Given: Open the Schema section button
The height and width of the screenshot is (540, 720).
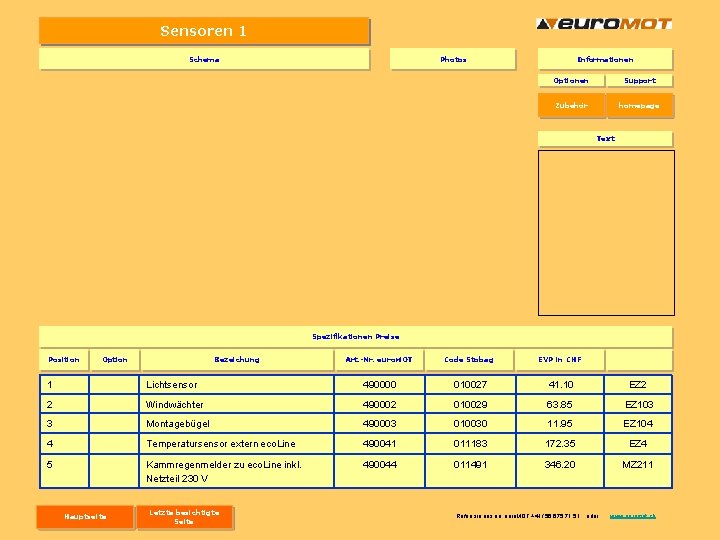Looking at the screenshot, I should [x=204, y=59].
